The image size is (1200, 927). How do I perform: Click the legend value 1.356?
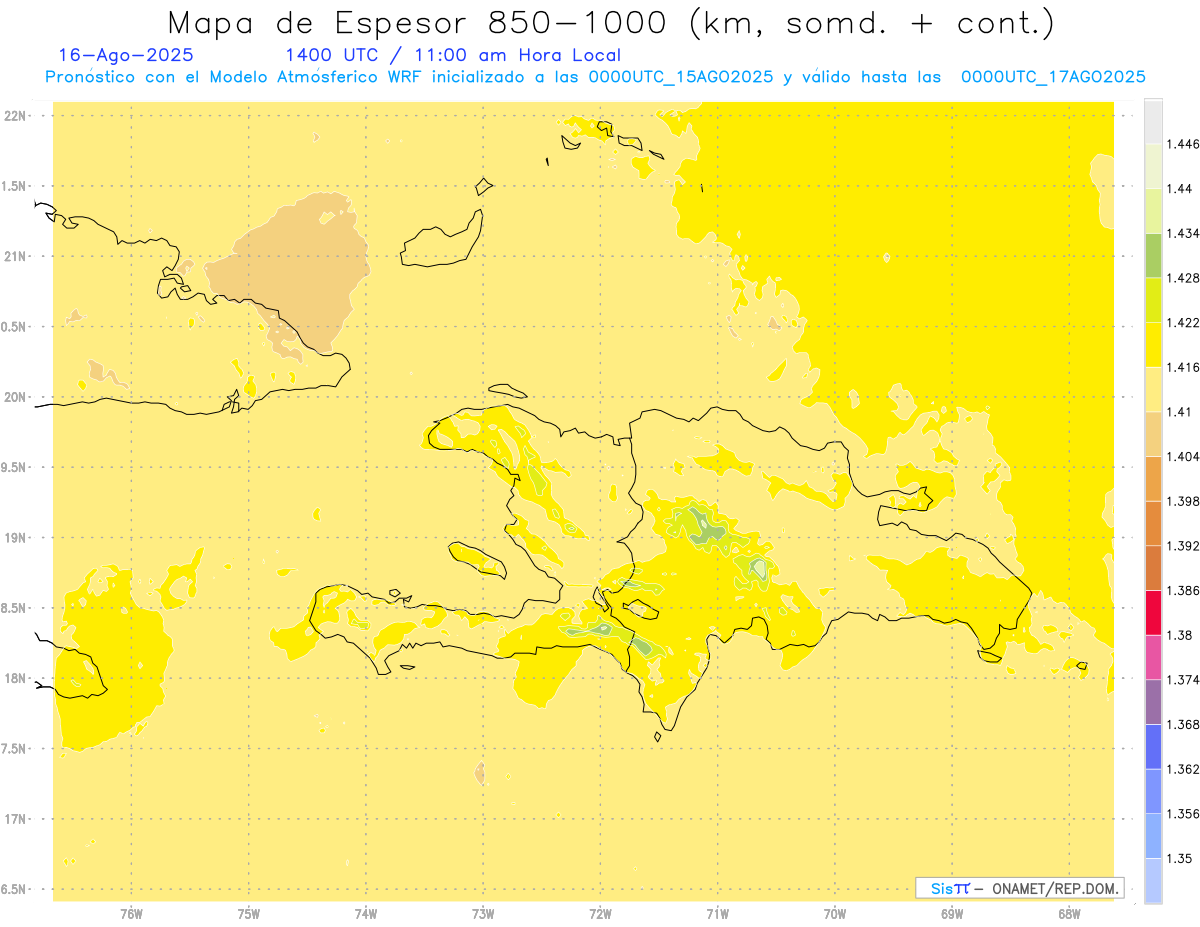coord(1183,814)
